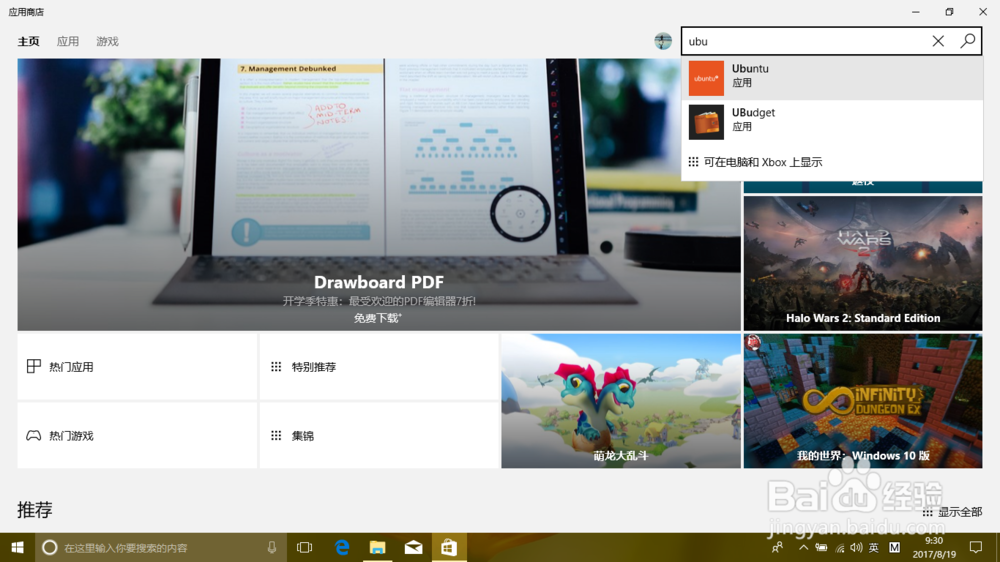Click the Cortana microphone icon
This screenshot has width=1000, height=562.
[x=272, y=547]
